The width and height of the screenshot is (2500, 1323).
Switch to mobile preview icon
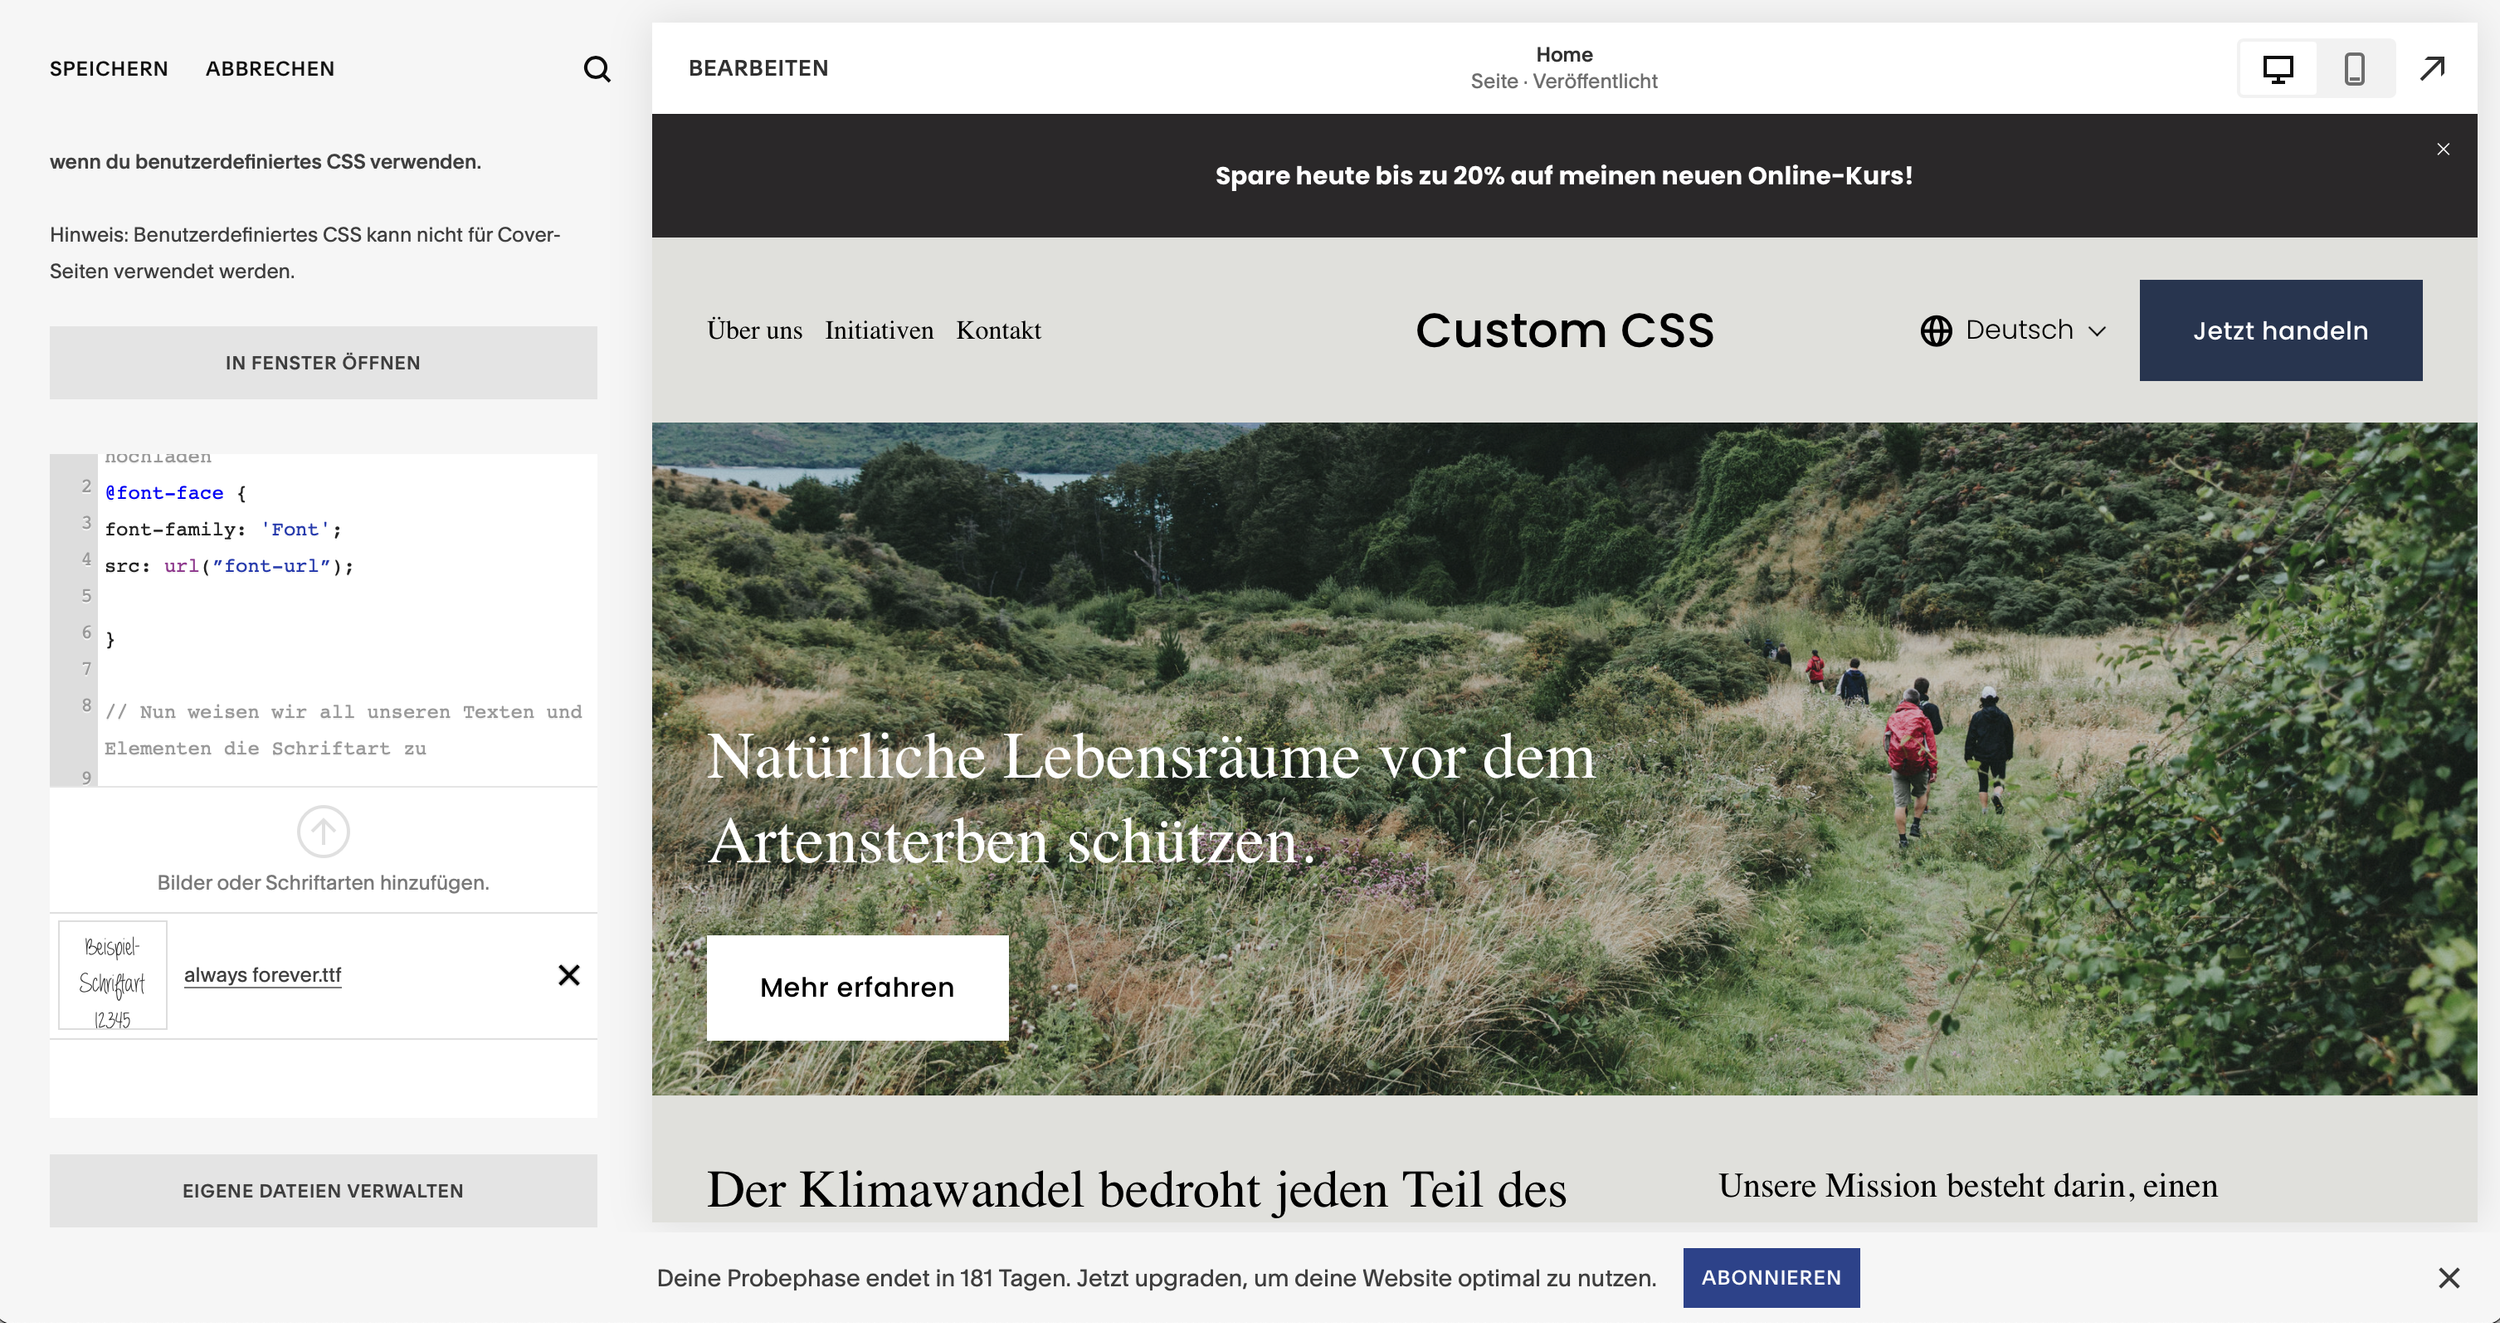click(x=2355, y=69)
